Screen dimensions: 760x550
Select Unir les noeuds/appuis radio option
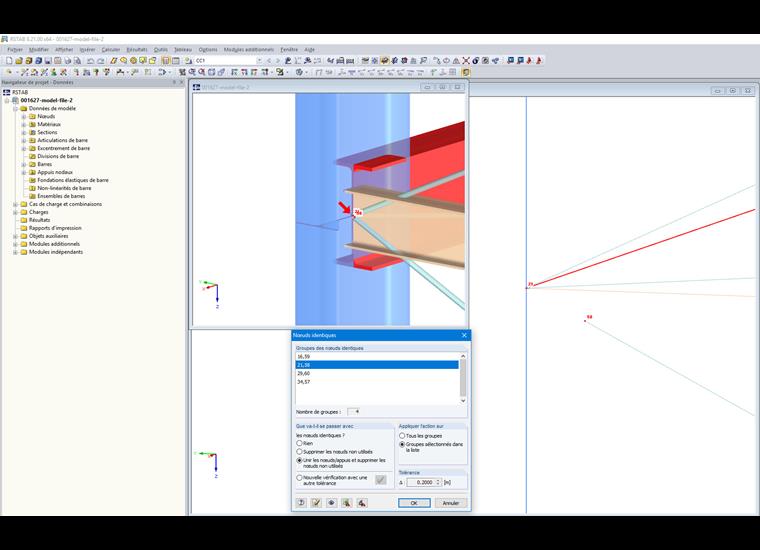[x=300, y=460]
